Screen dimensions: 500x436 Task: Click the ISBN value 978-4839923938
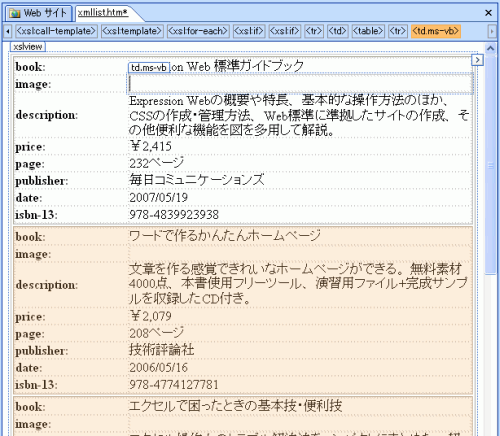(x=174, y=215)
